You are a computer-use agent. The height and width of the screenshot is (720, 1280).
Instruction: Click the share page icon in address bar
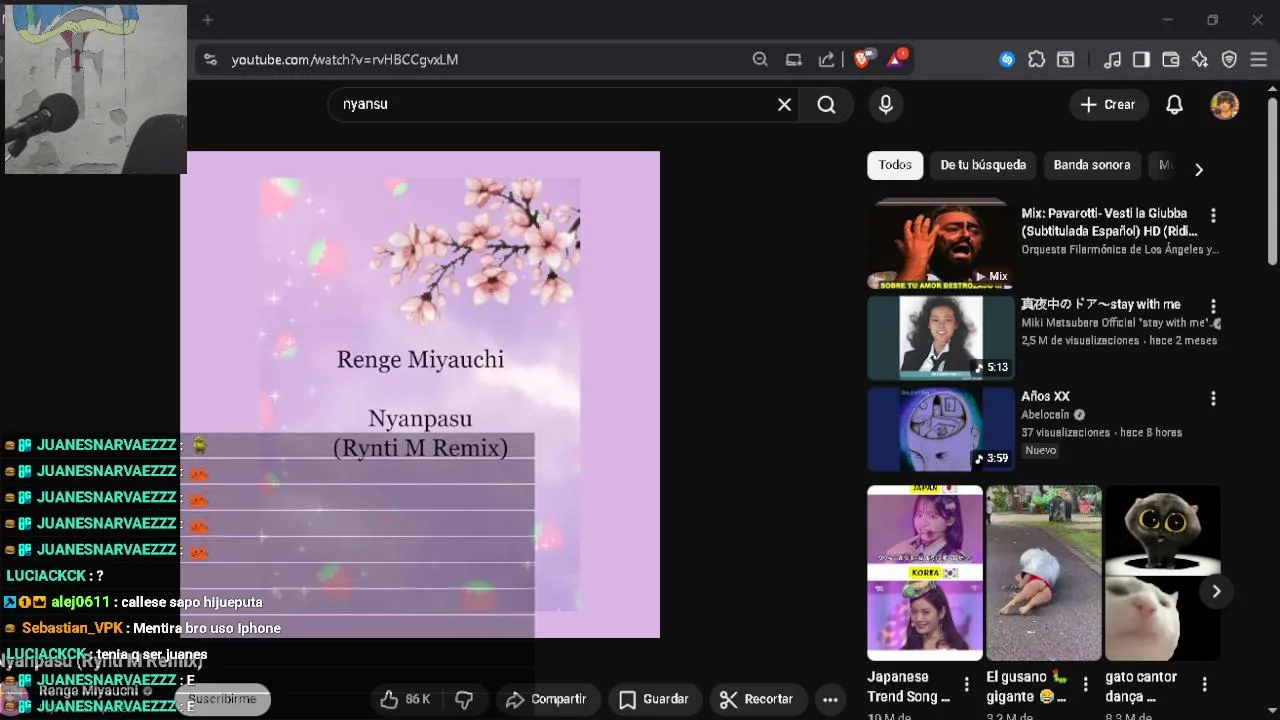(x=827, y=60)
